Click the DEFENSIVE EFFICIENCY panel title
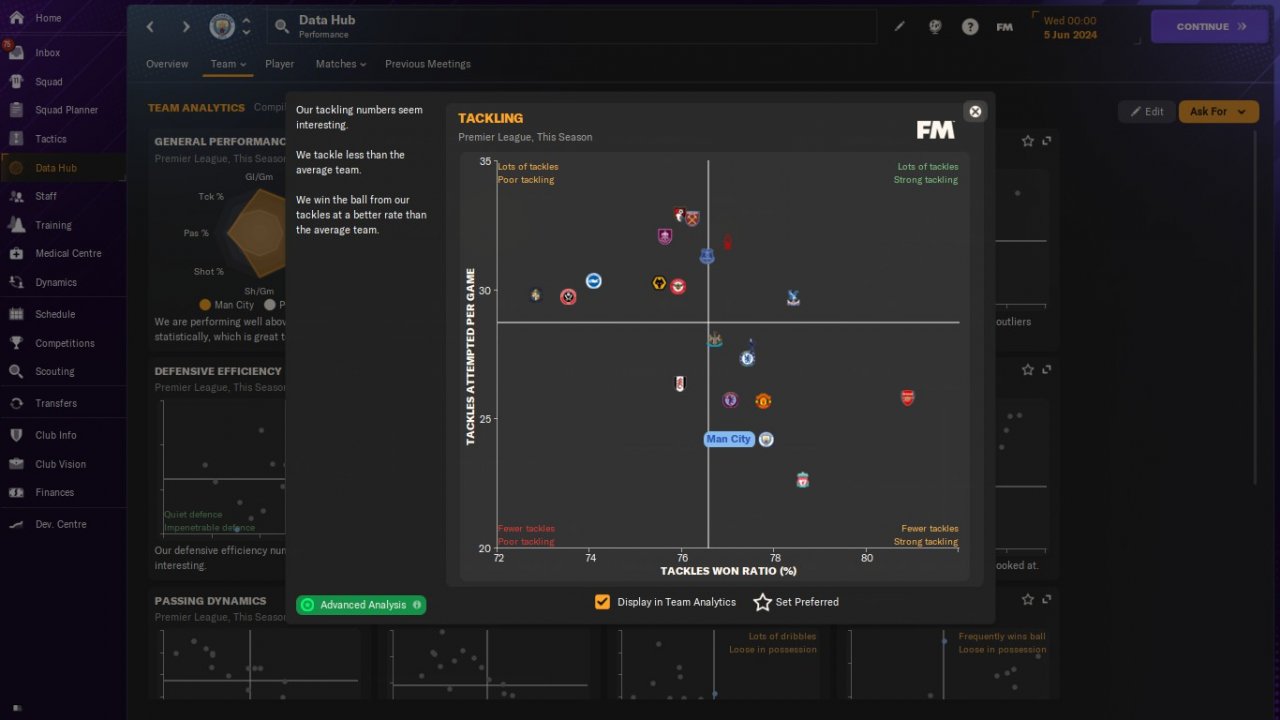 click(218, 371)
